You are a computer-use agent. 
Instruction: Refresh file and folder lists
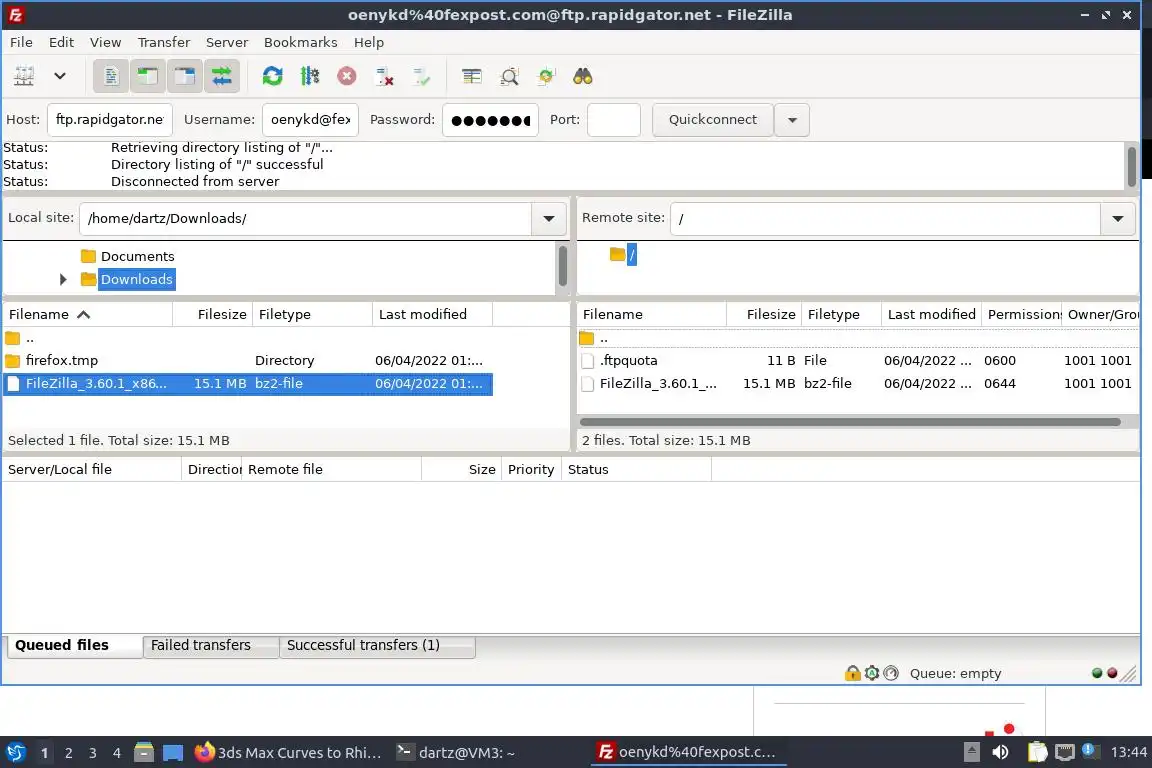tap(273, 76)
